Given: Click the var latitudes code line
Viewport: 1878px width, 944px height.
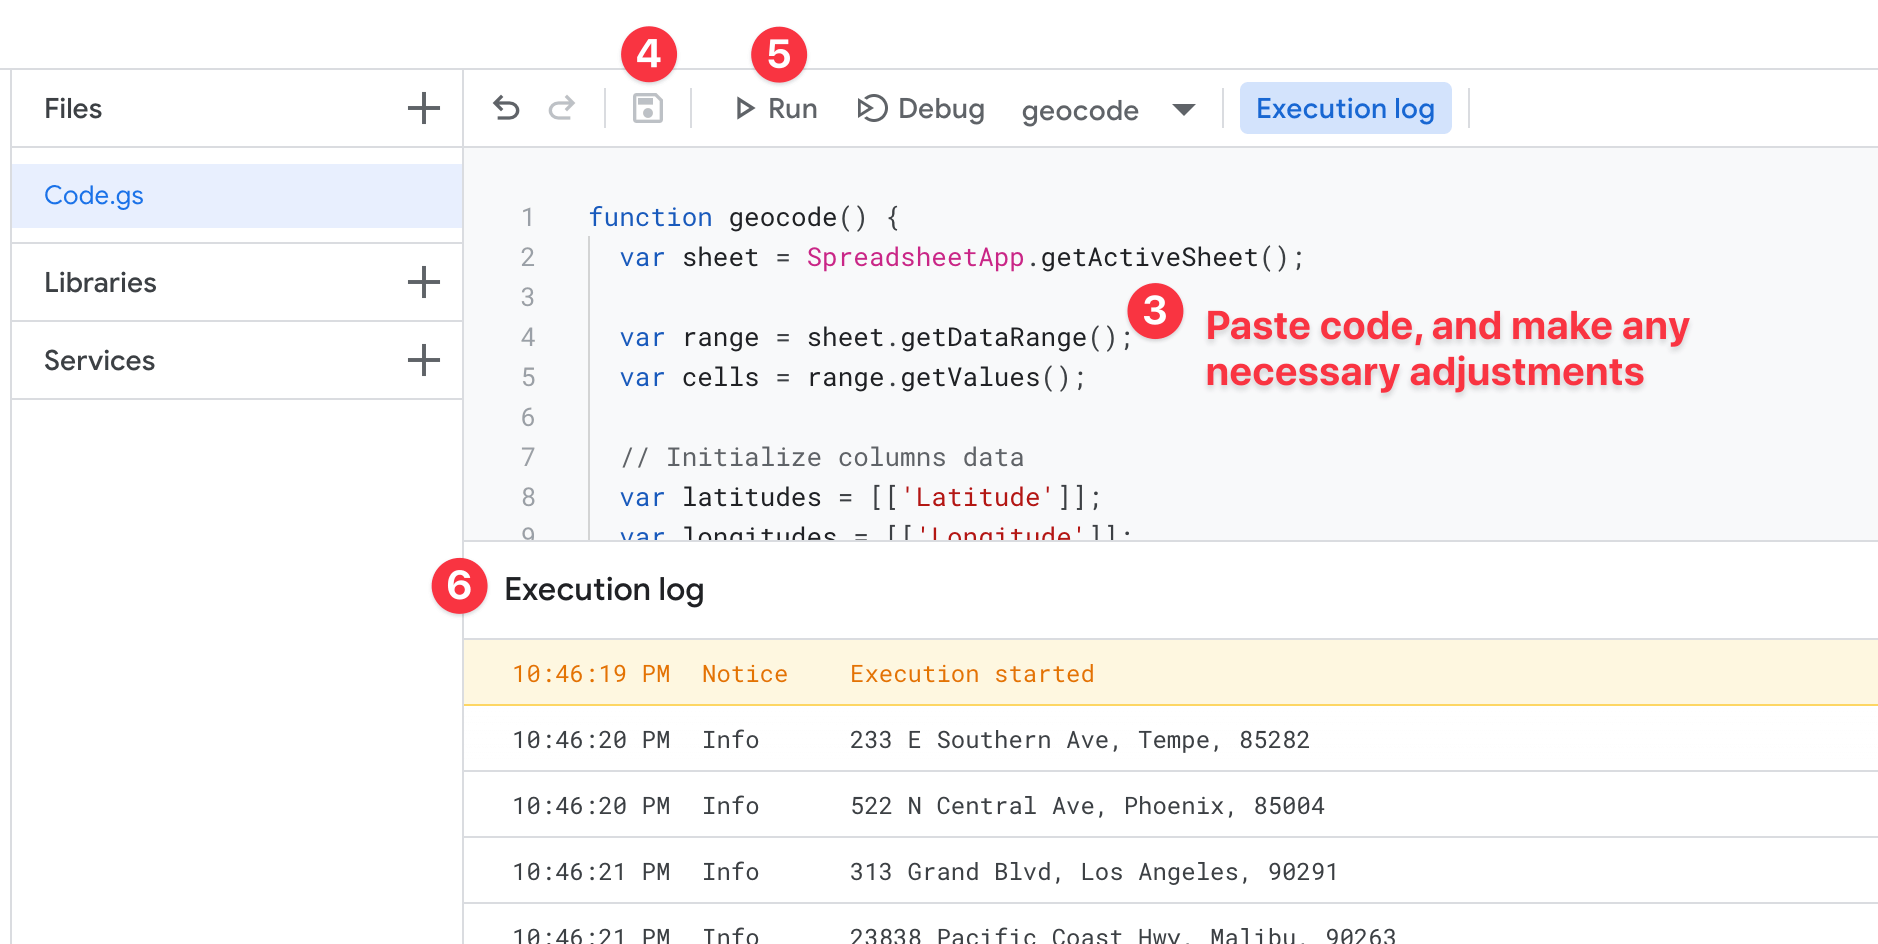Looking at the screenshot, I should [x=860, y=497].
